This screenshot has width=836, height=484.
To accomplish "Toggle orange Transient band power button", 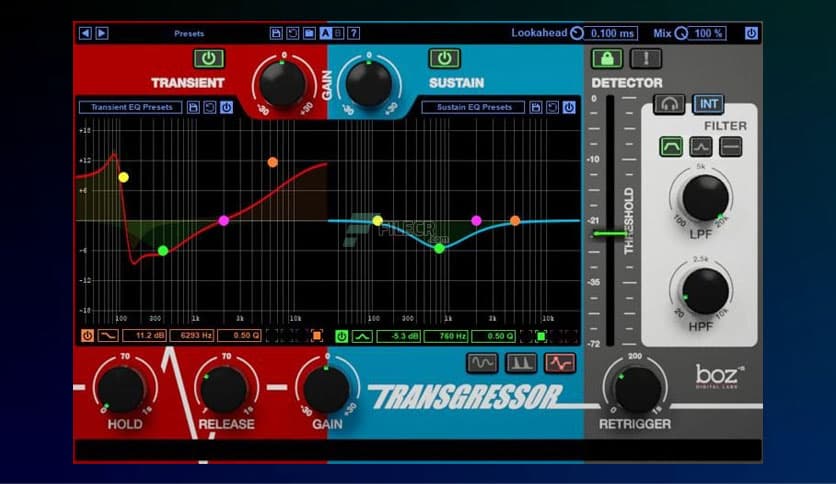I will pos(87,336).
